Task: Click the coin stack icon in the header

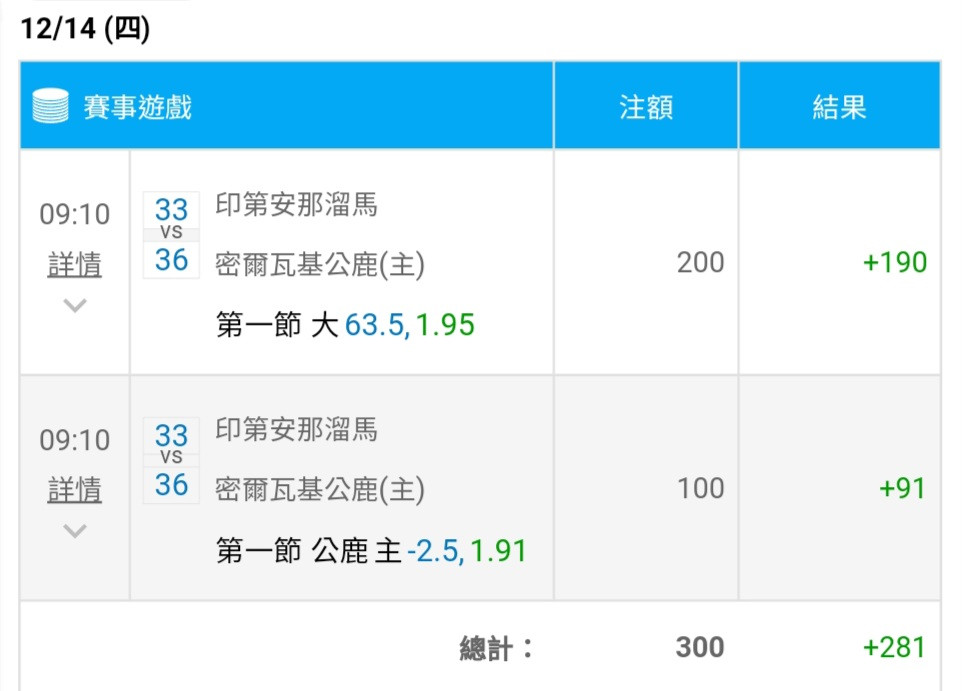Action: coord(50,106)
